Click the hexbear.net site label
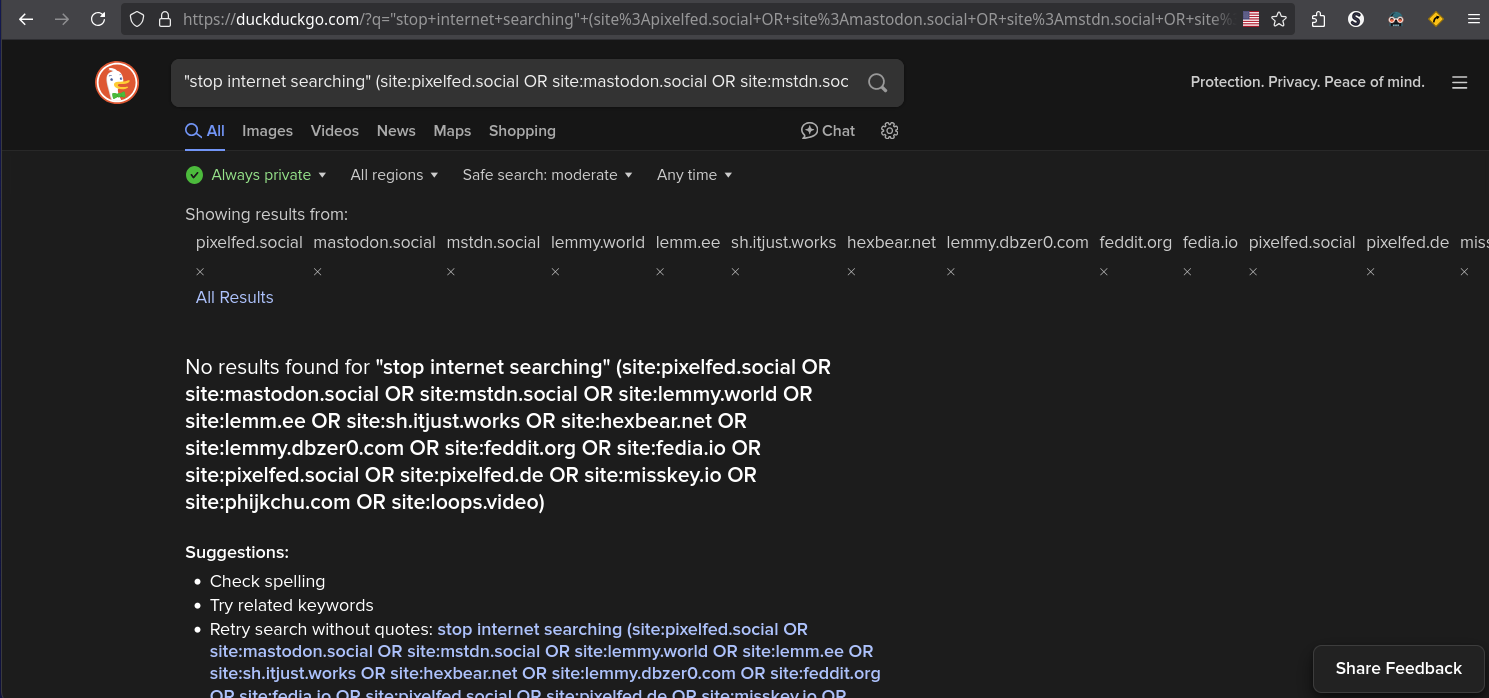Image resolution: width=1489 pixels, height=698 pixels. pos(891,242)
